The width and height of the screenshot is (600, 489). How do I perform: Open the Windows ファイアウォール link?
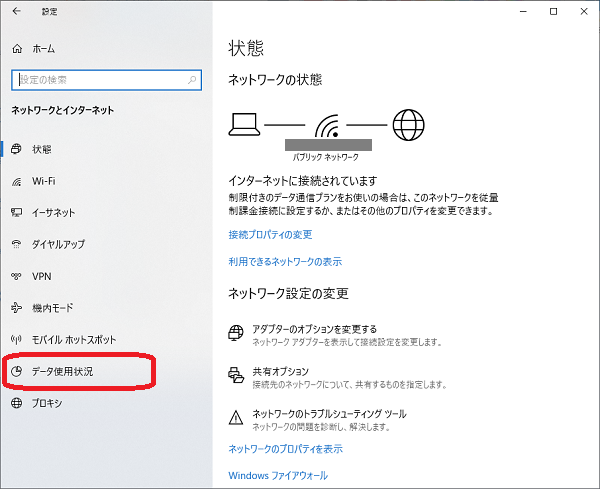click(278, 476)
